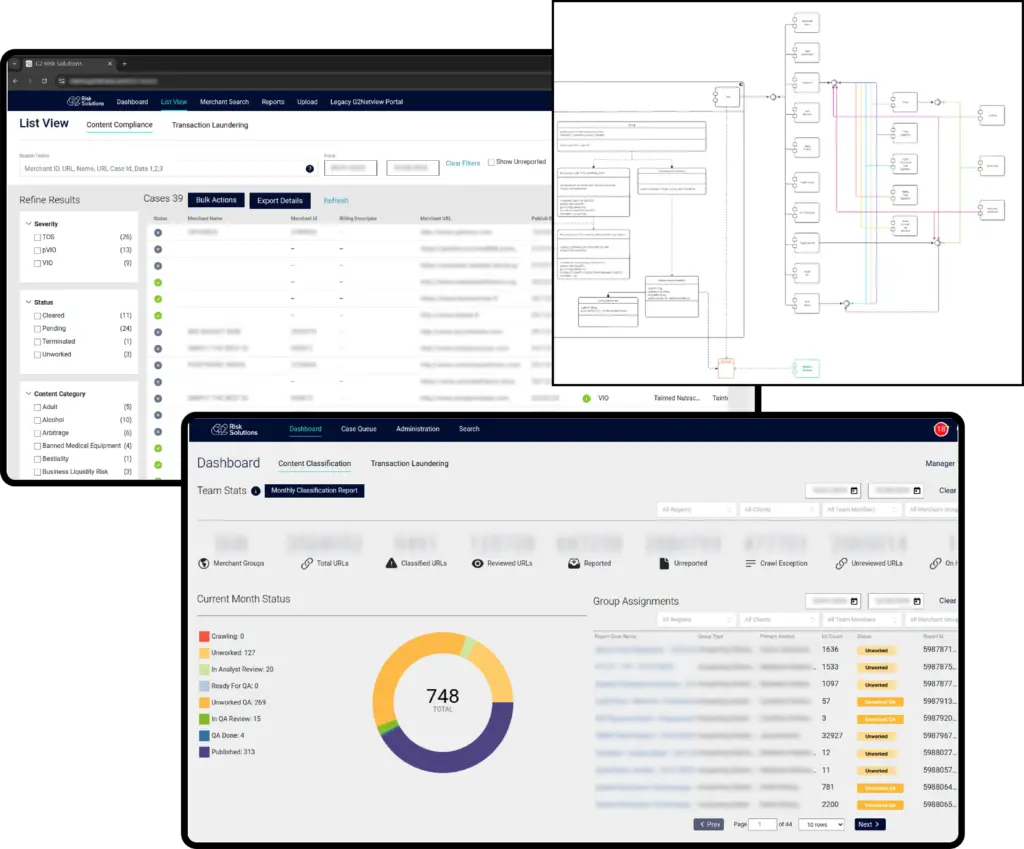Open Merchant Search from the navigation bar
The width and height of the screenshot is (1024, 849).
224,101
